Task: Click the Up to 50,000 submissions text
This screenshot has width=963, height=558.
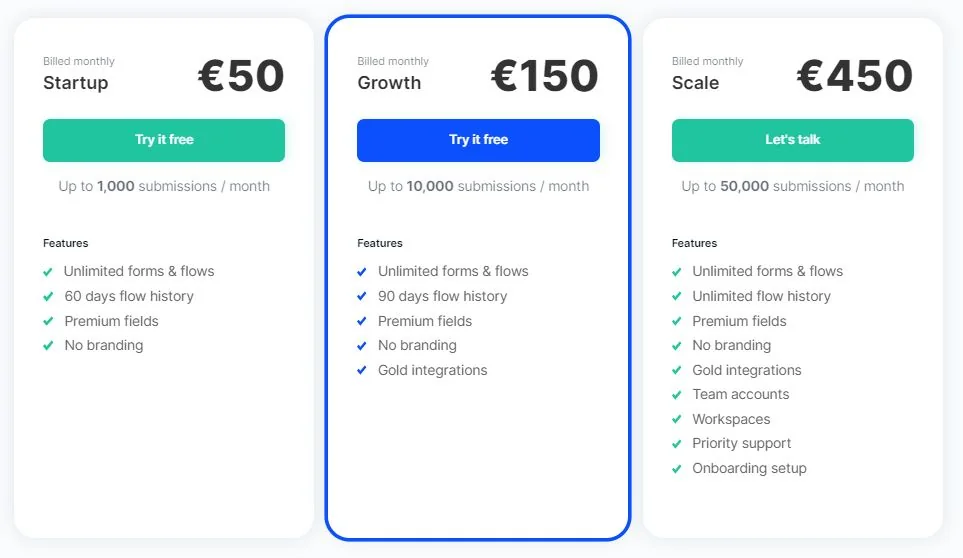Action: [792, 186]
